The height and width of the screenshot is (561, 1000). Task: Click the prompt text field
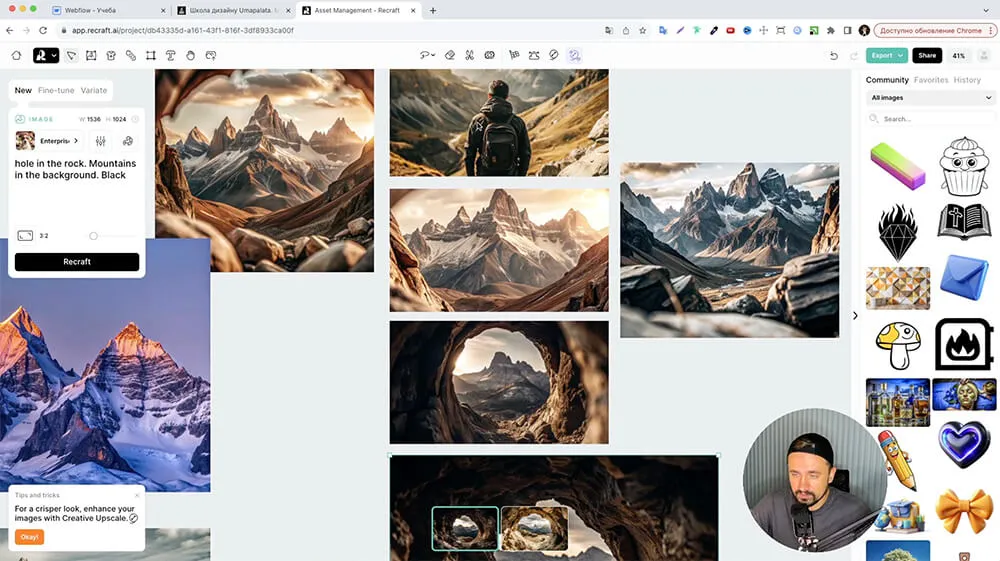(x=77, y=191)
